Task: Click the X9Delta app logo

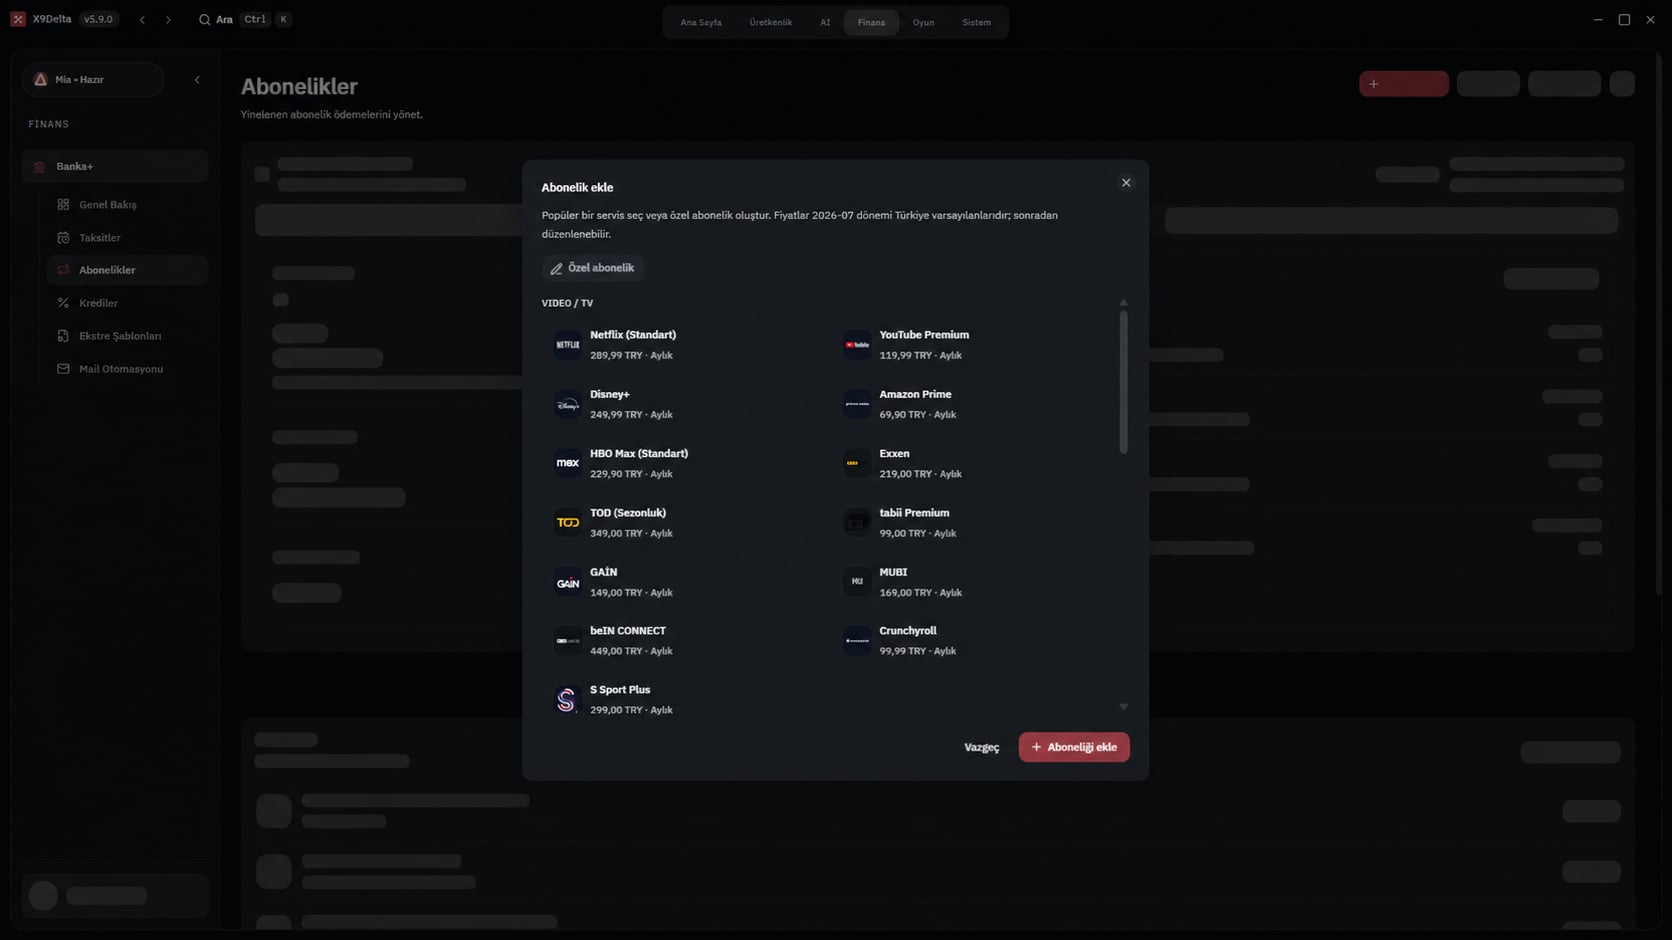Action: coord(18,19)
